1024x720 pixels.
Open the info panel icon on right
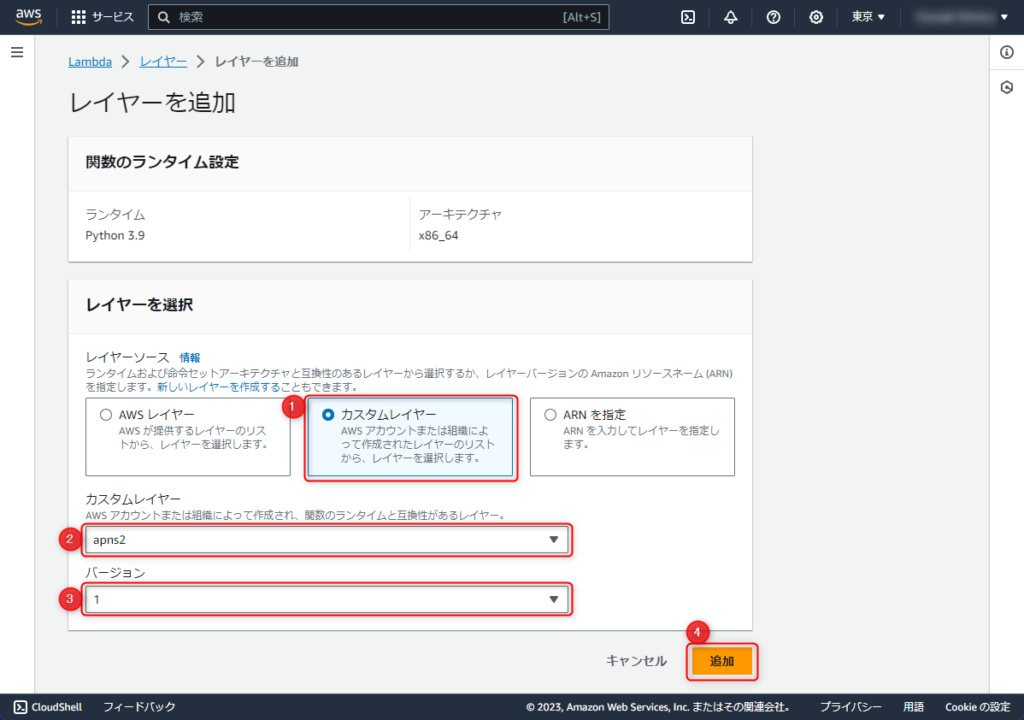coord(1006,52)
